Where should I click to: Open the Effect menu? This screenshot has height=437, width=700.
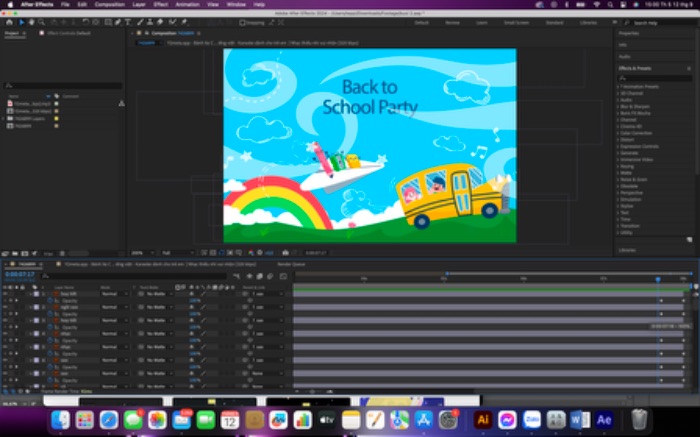click(161, 4)
